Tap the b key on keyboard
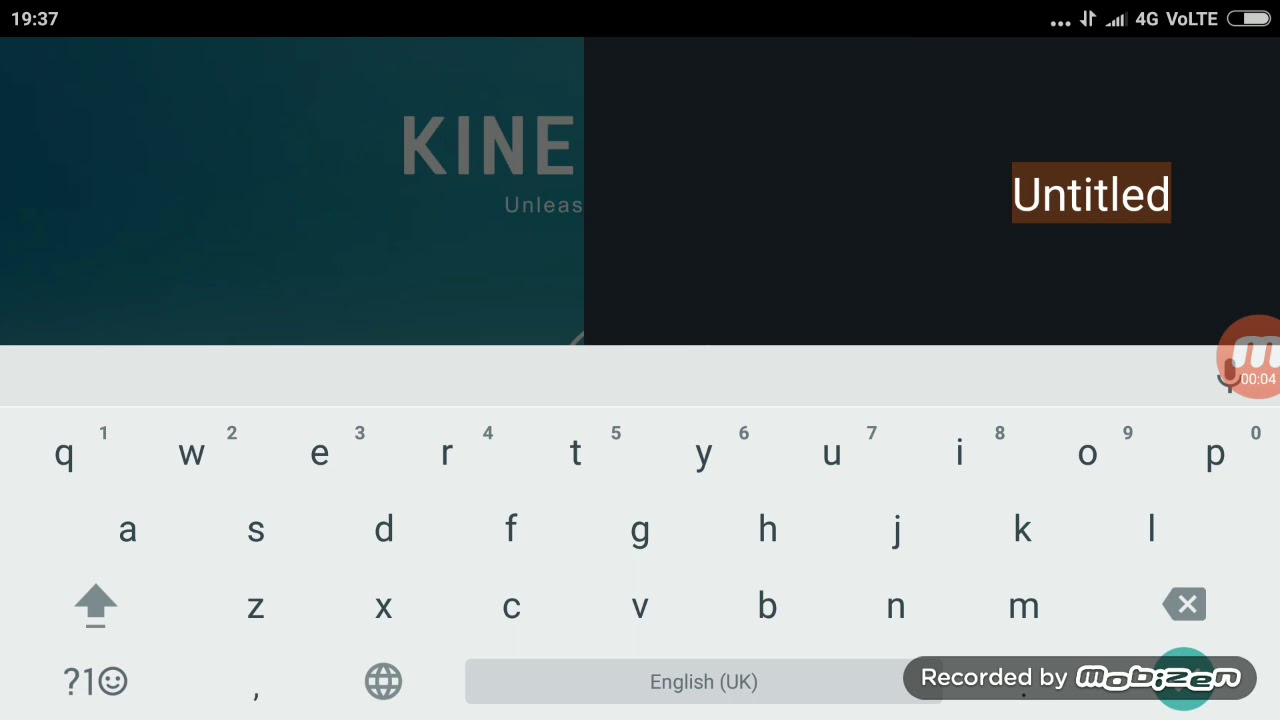 768,606
